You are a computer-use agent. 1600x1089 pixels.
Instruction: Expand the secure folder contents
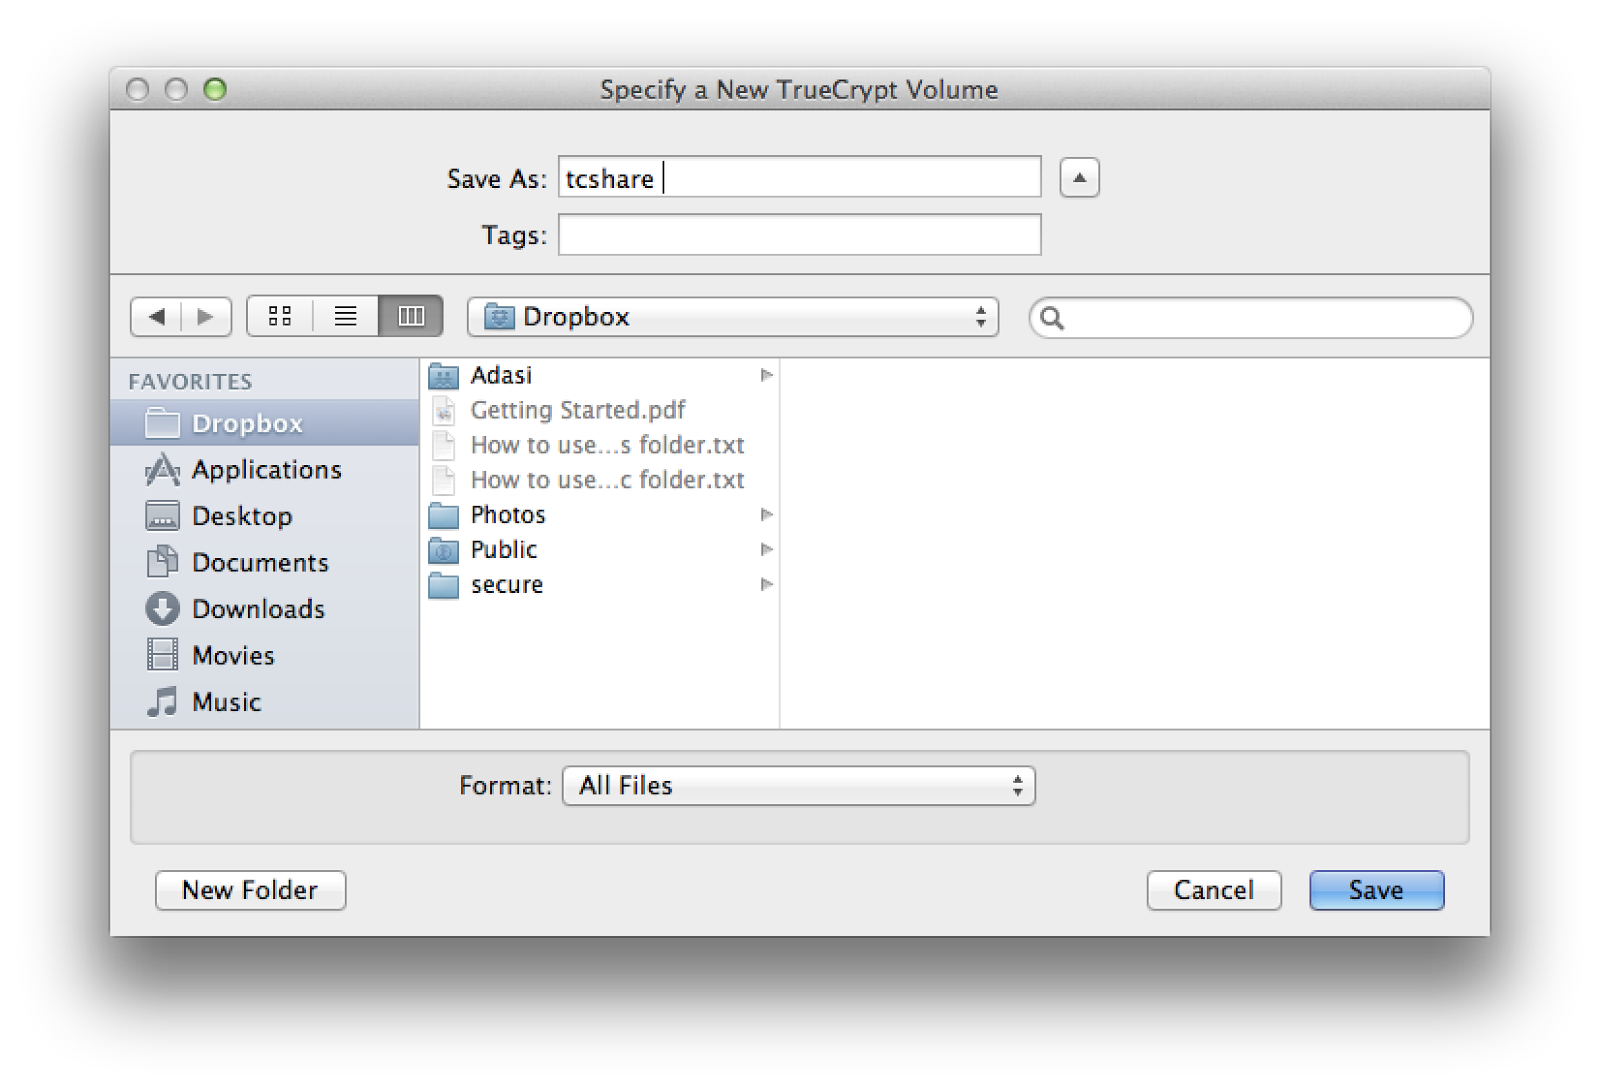click(x=766, y=585)
